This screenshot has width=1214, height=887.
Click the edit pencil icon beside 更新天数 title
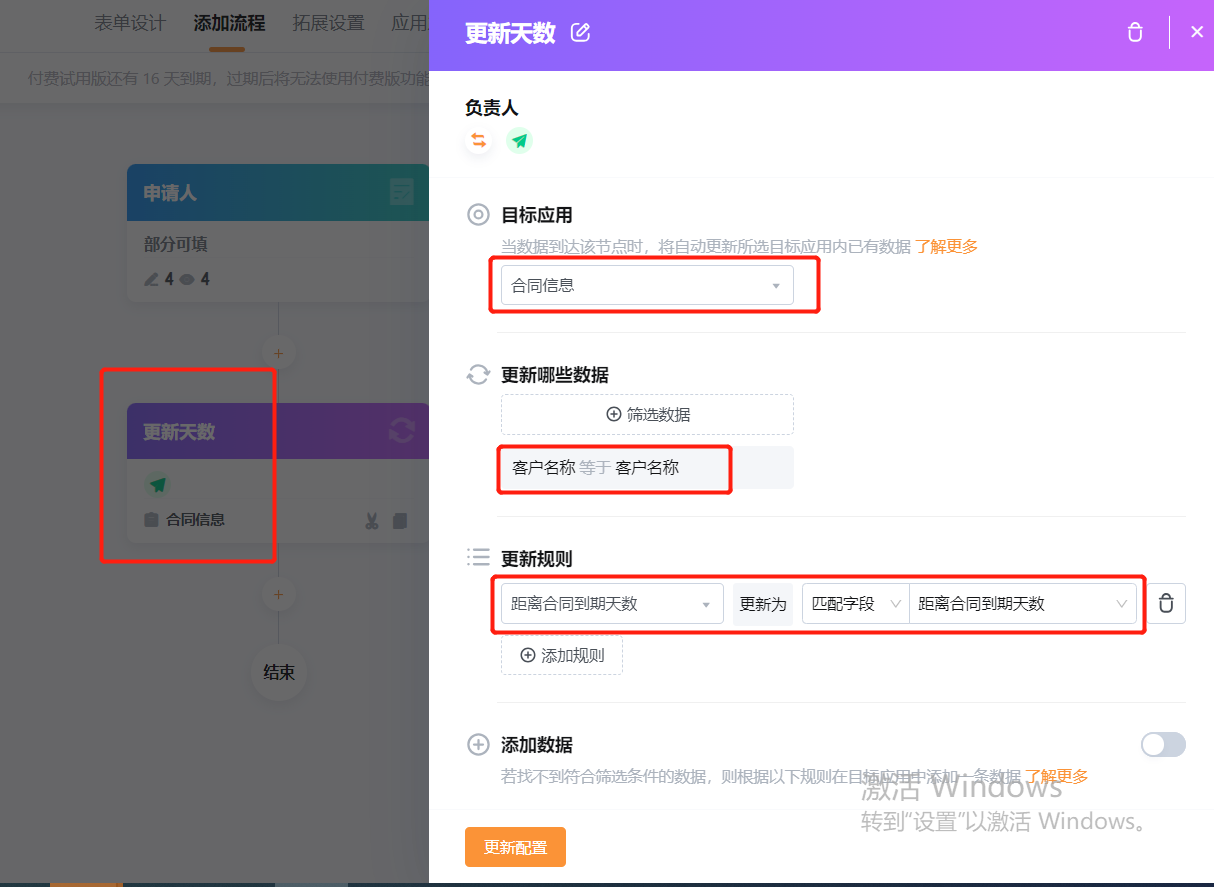pyautogui.click(x=580, y=33)
